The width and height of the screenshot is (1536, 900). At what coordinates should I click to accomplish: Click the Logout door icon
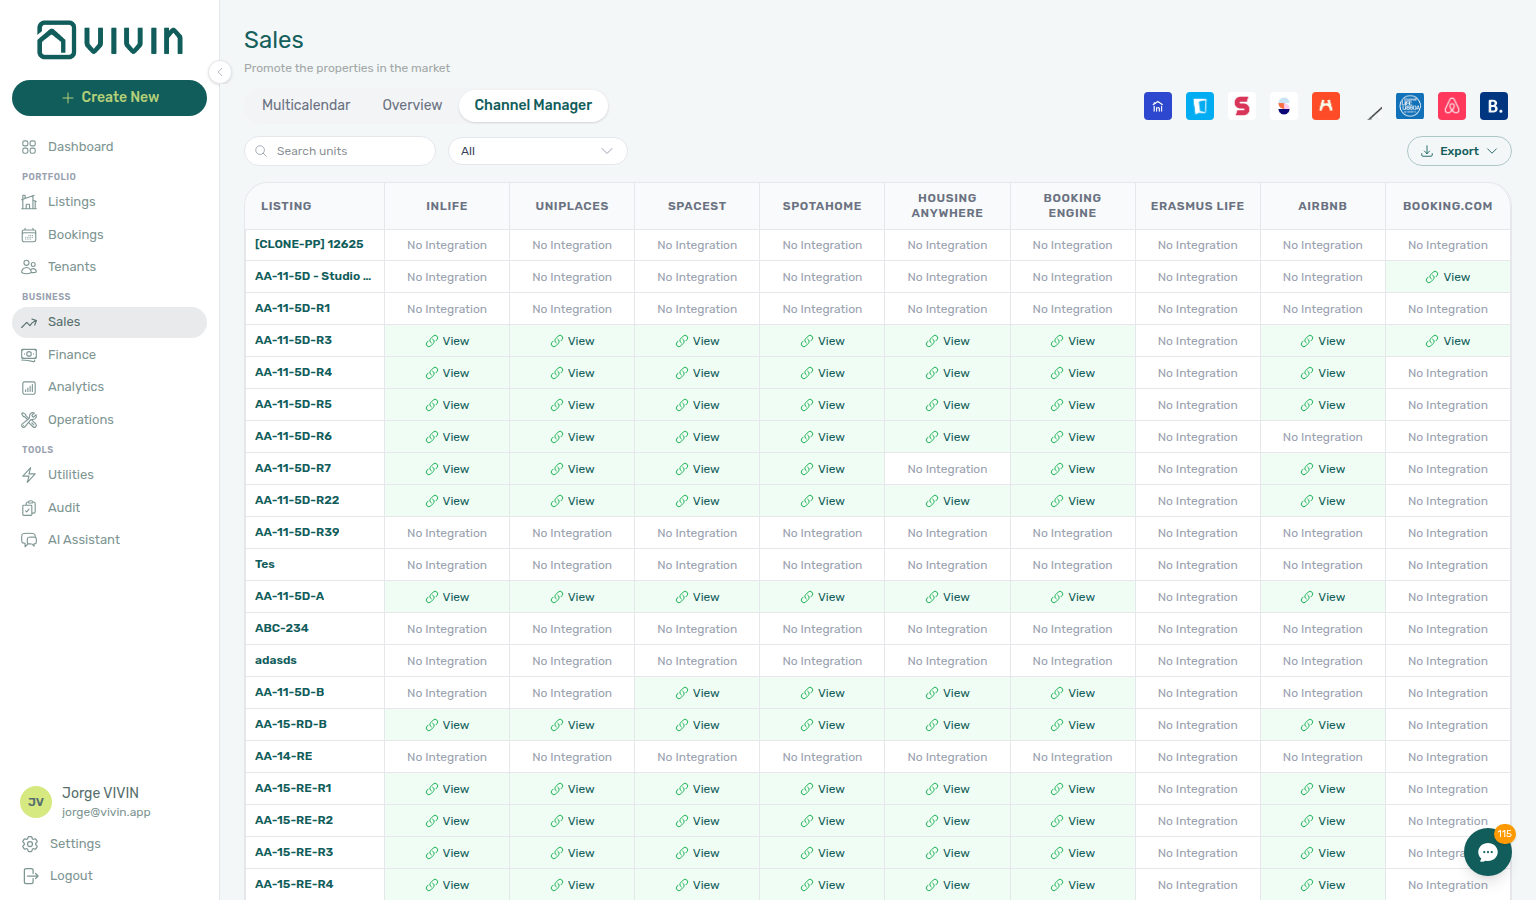click(x=31, y=876)
